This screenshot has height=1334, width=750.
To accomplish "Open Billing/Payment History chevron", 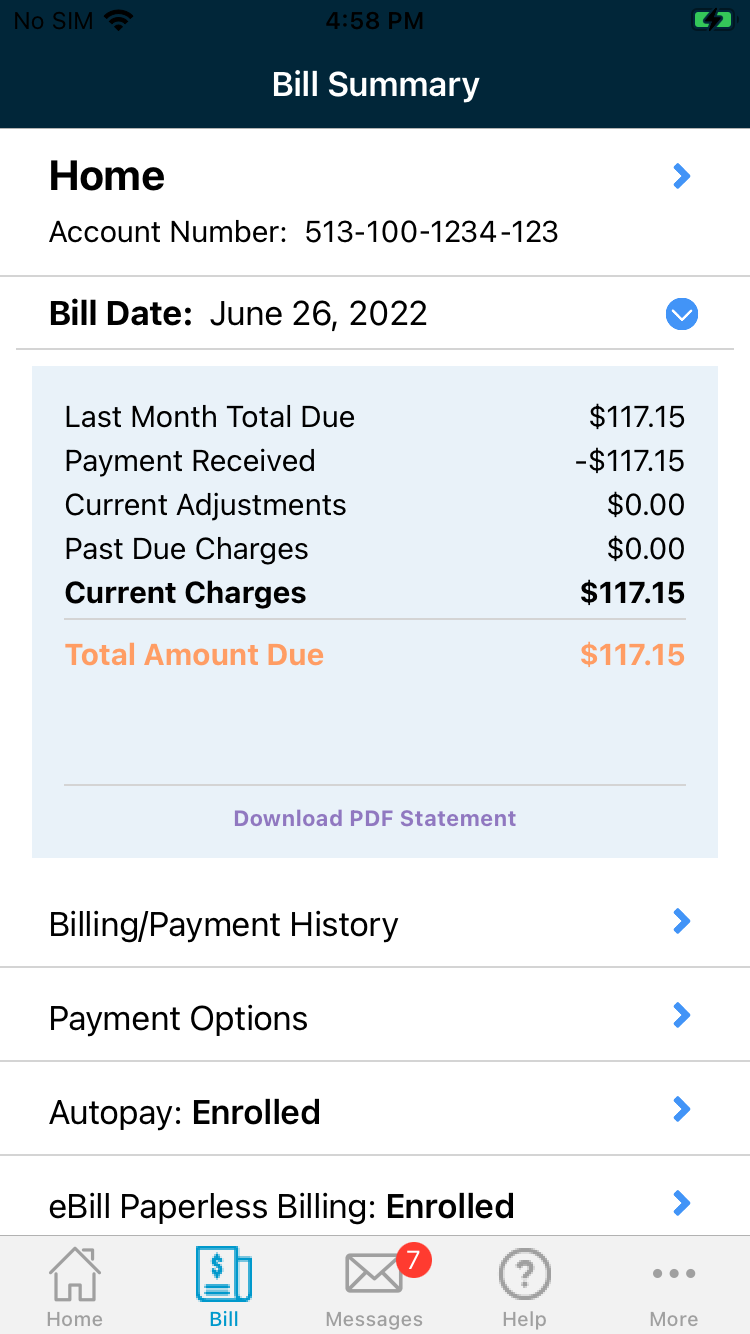I will tap(682, 921).
